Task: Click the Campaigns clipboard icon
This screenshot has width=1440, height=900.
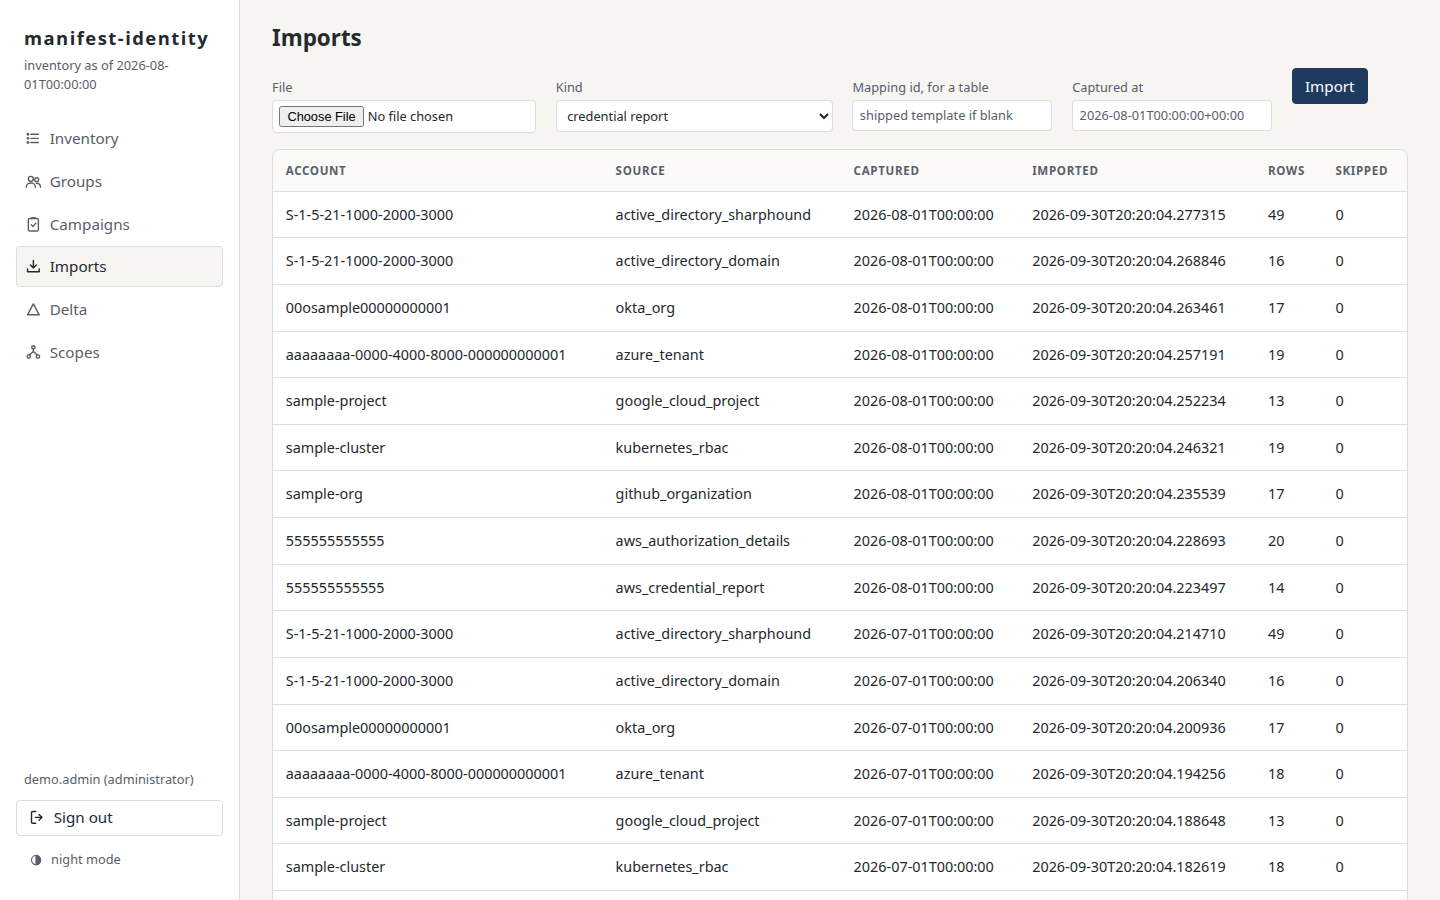Action: click(33, 225)
